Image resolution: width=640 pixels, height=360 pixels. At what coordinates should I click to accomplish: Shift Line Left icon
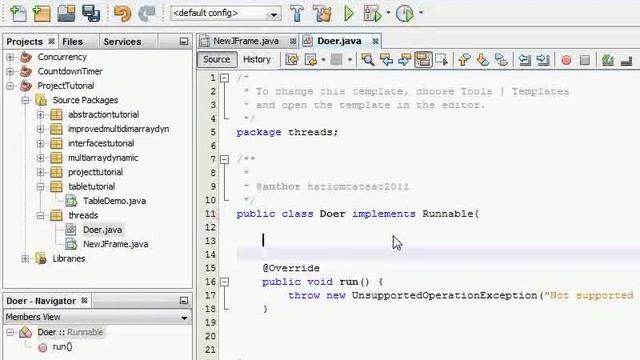pos(524,60)
